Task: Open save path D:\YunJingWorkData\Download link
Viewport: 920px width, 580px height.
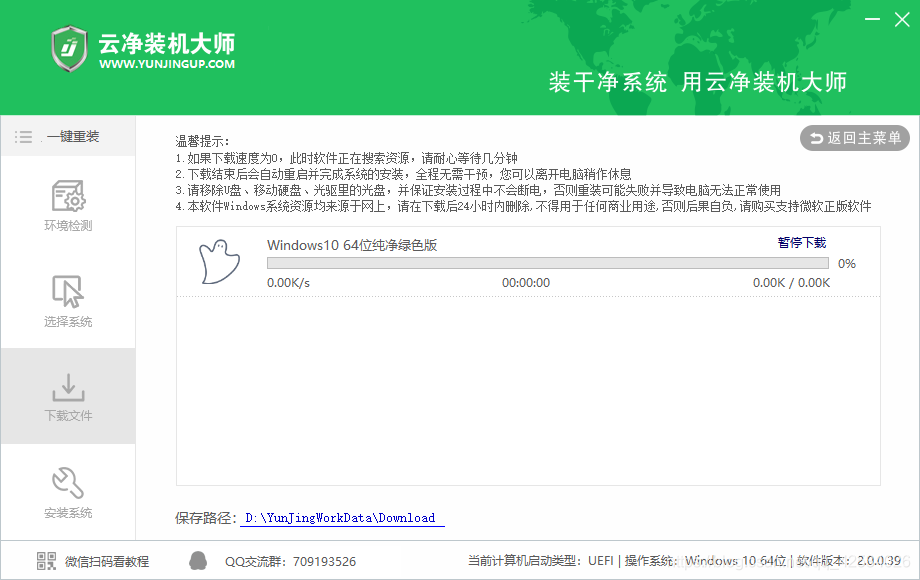Action: [342, 518]
